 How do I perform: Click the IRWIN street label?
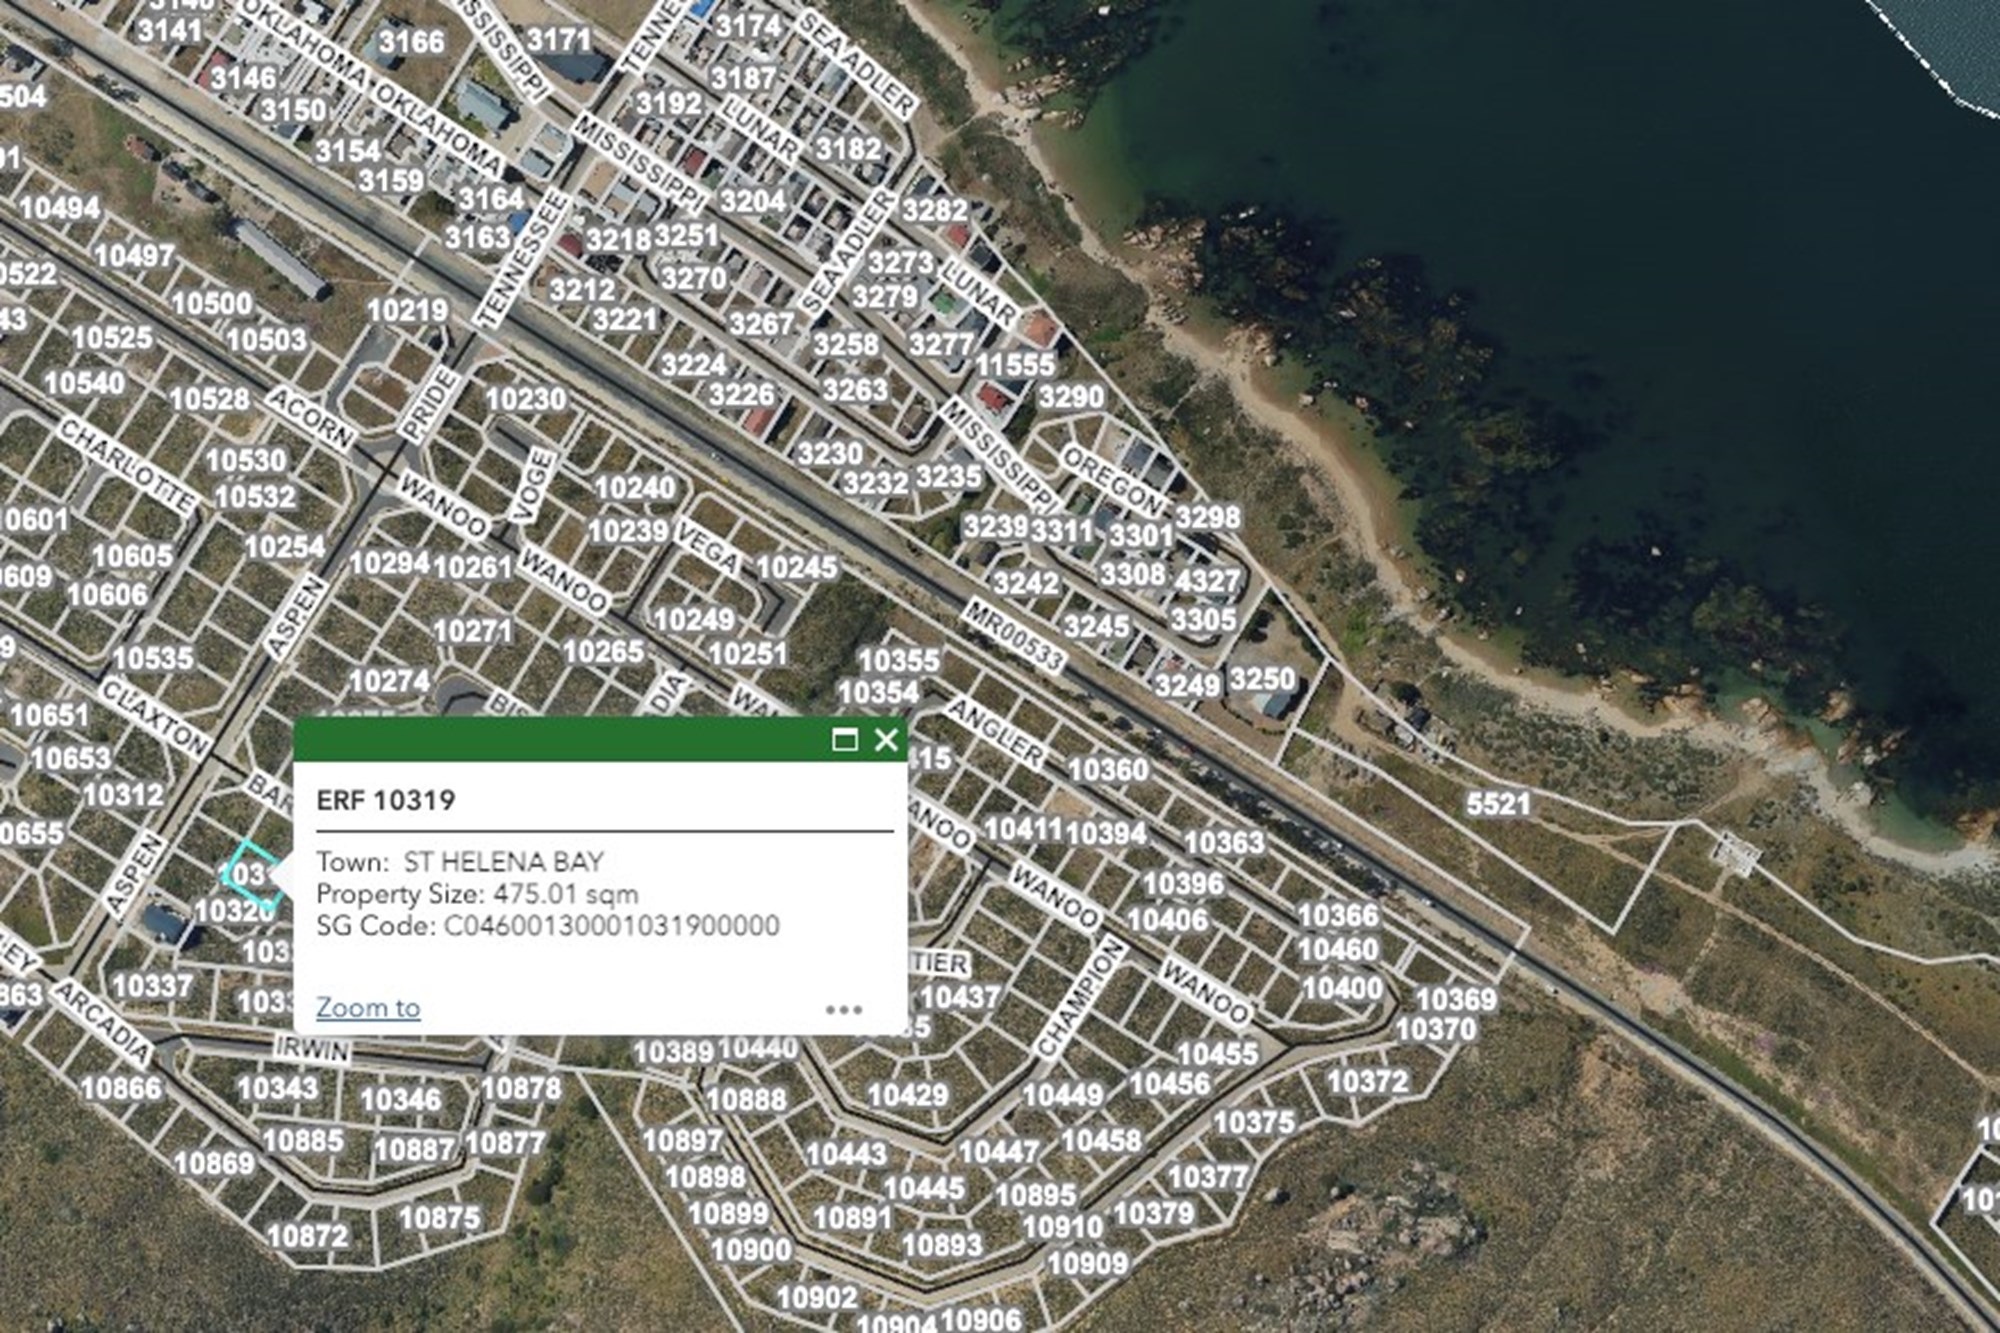tap(312, 1049)
